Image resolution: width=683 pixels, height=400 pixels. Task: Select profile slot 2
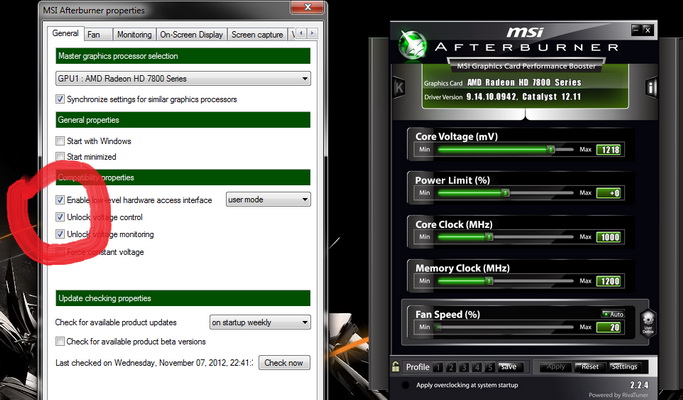[x=451, y=367]
